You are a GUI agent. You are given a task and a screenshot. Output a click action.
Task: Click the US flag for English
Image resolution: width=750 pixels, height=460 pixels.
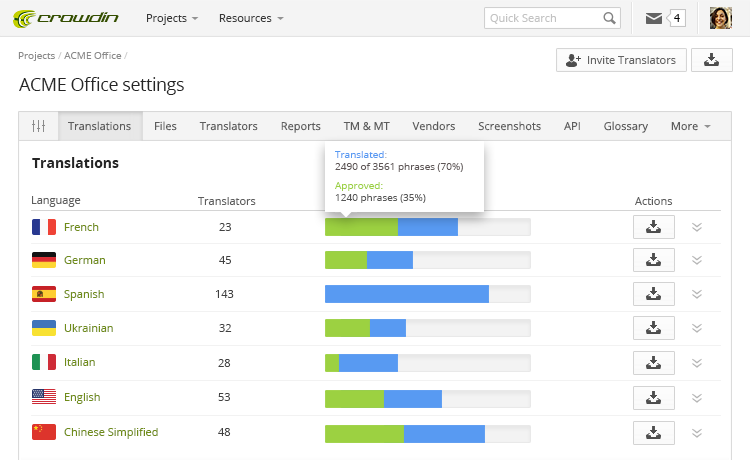[44, 397]
